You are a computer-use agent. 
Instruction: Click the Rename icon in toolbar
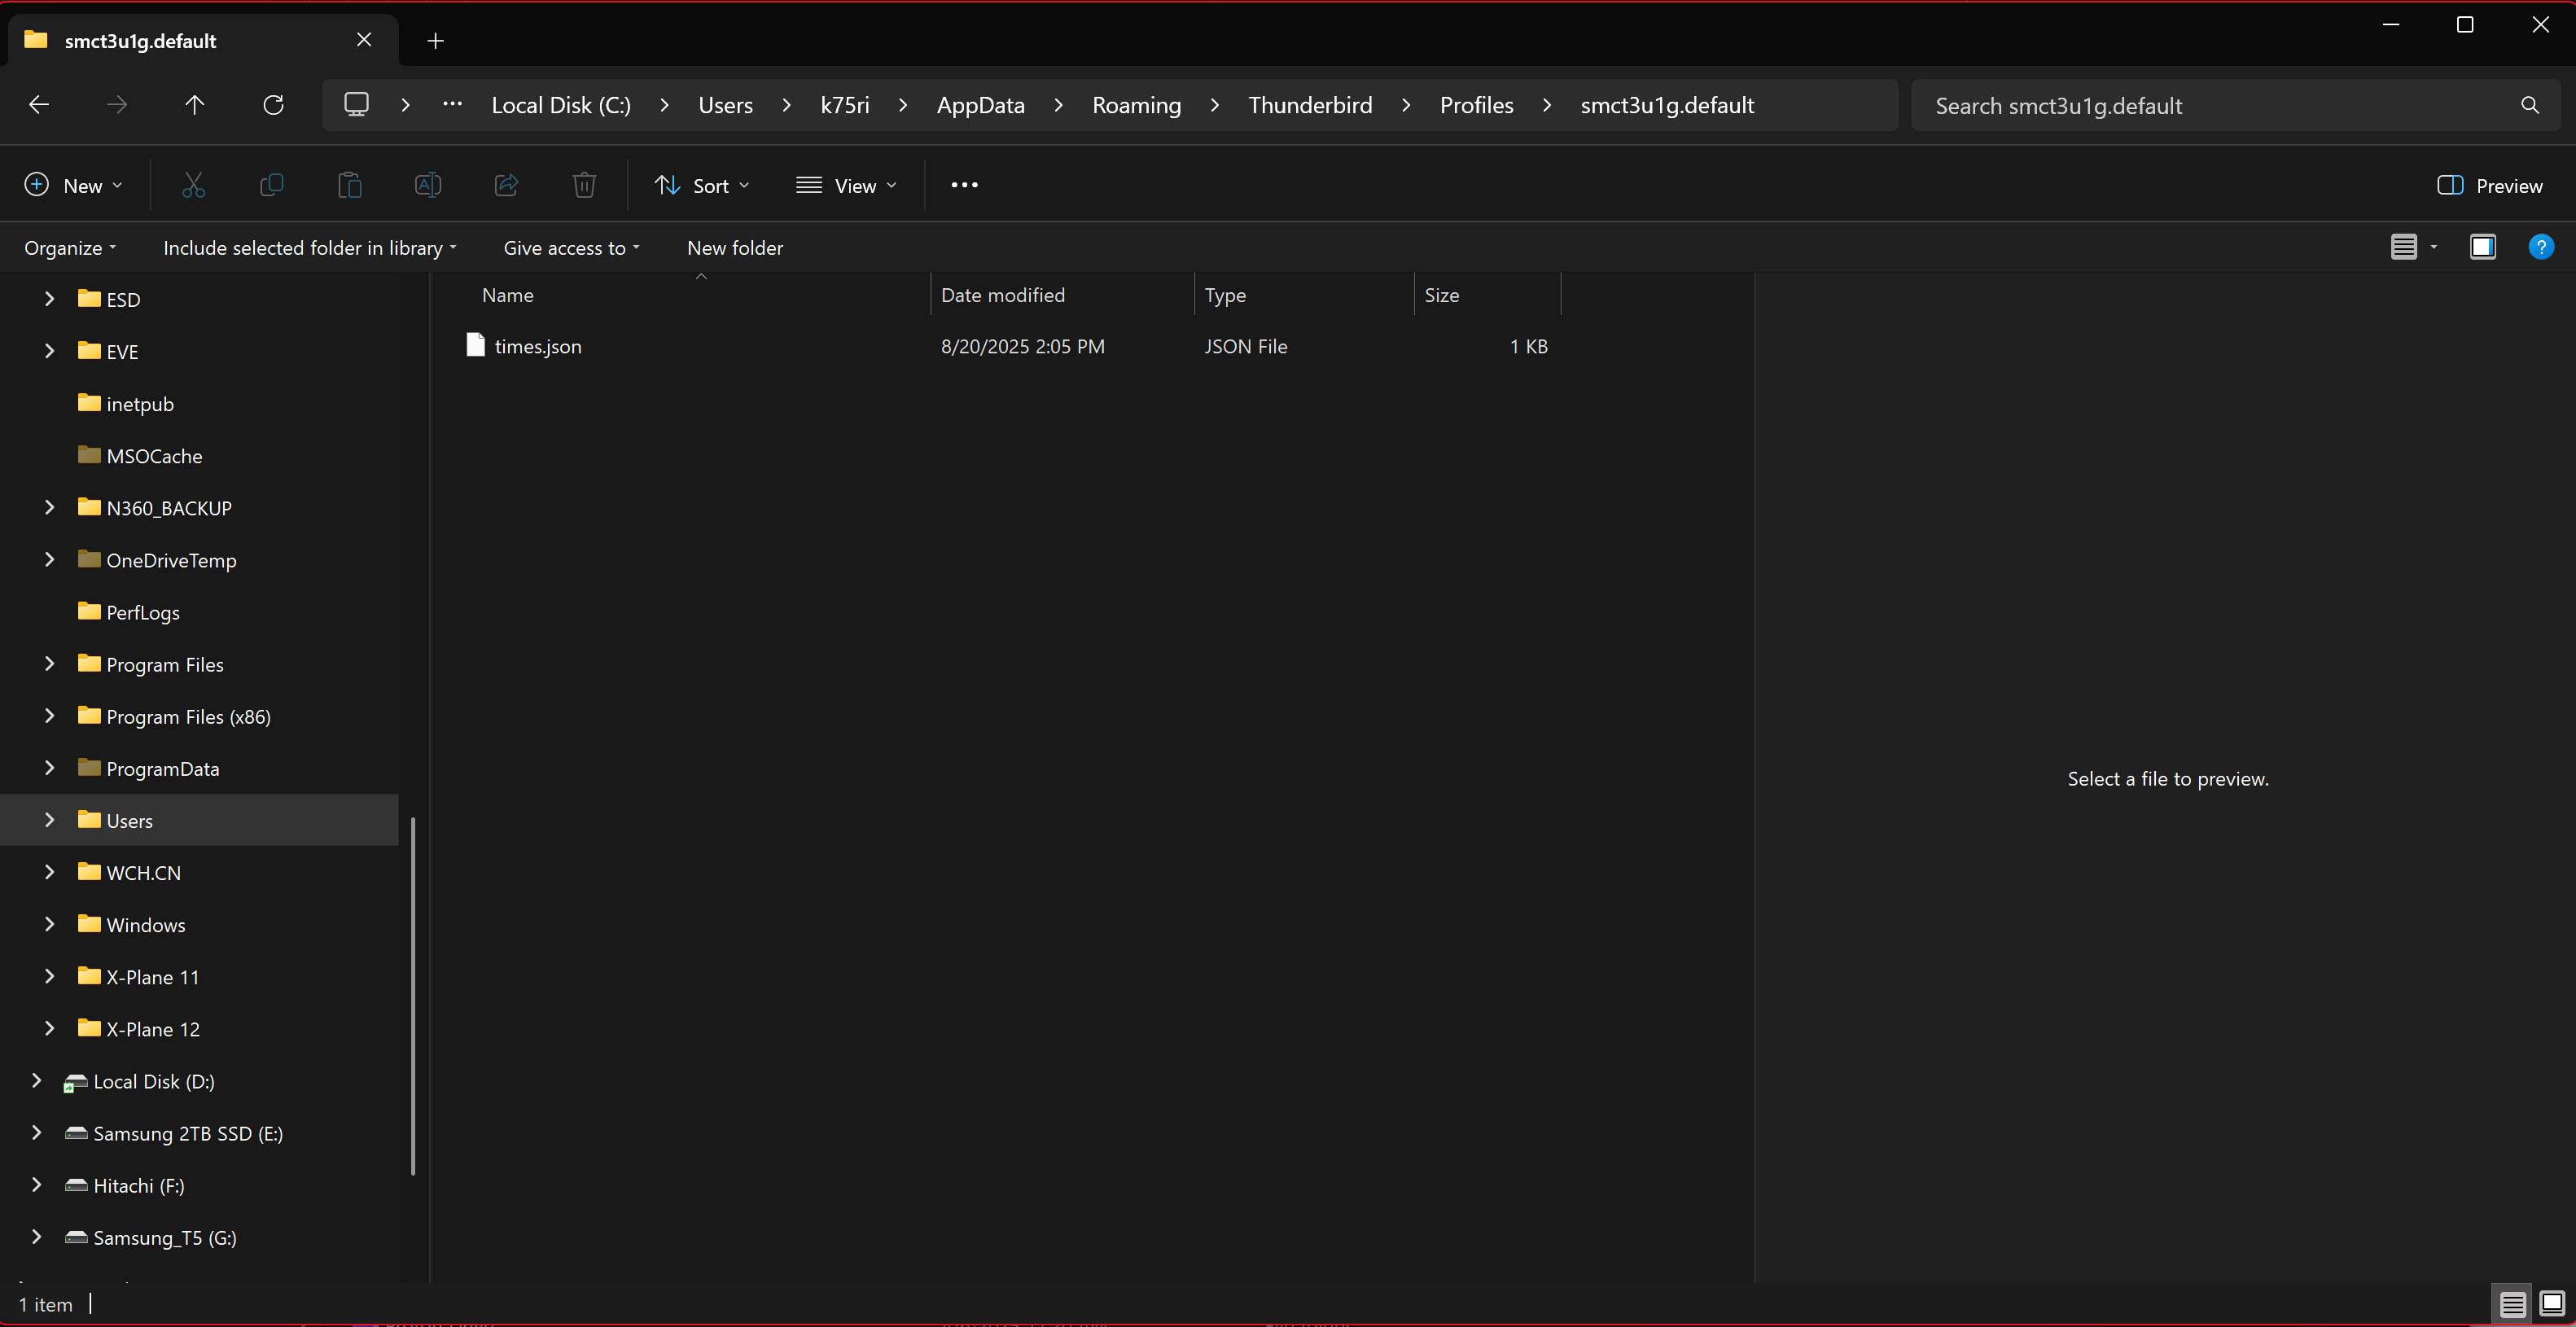(x=427, y=185)
